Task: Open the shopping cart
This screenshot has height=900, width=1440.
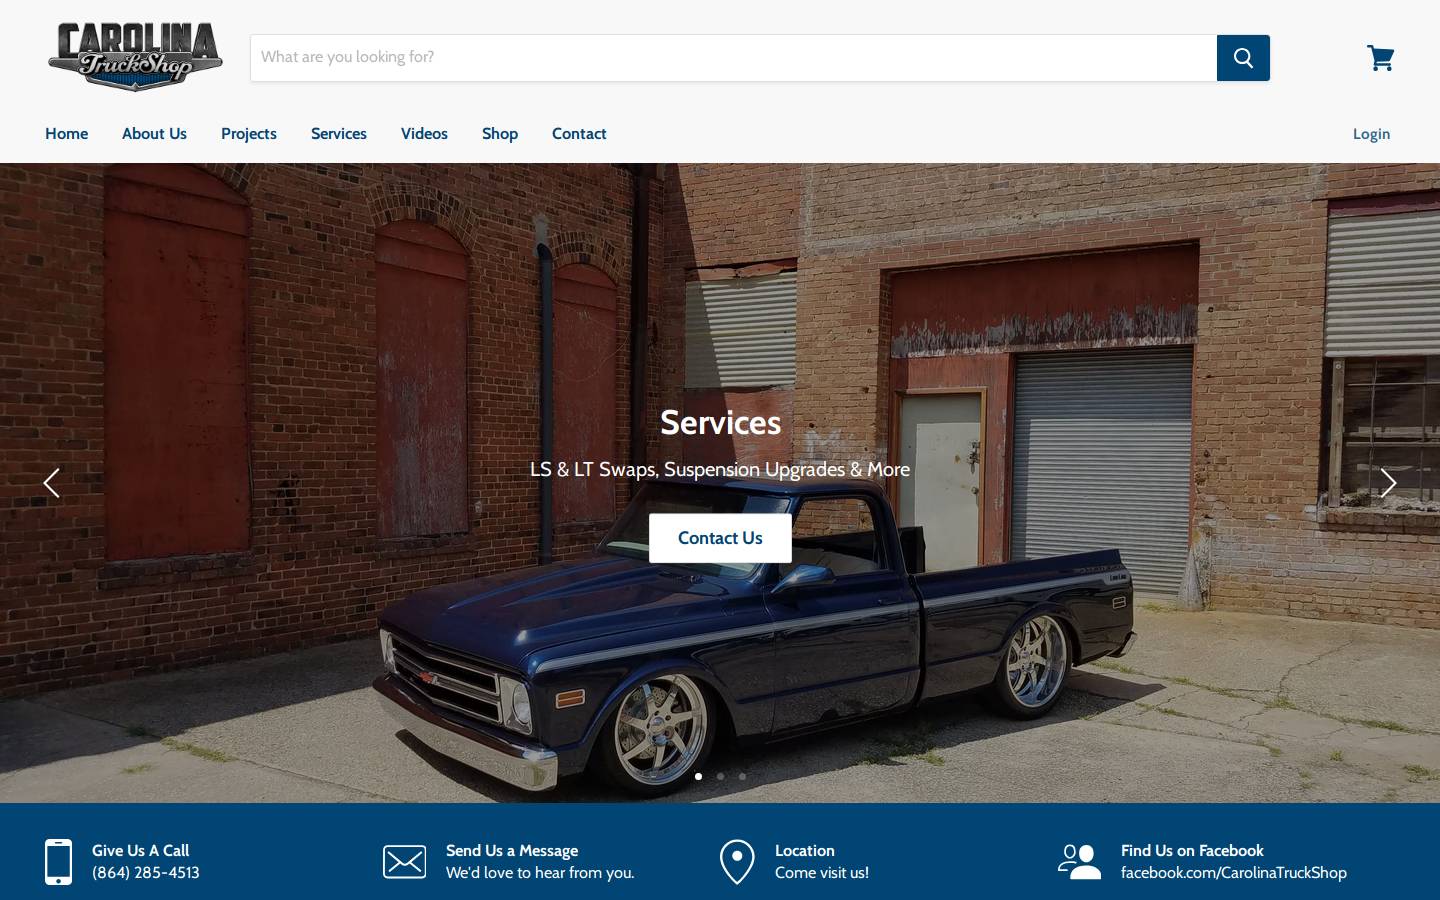Action: point(1381,58)
